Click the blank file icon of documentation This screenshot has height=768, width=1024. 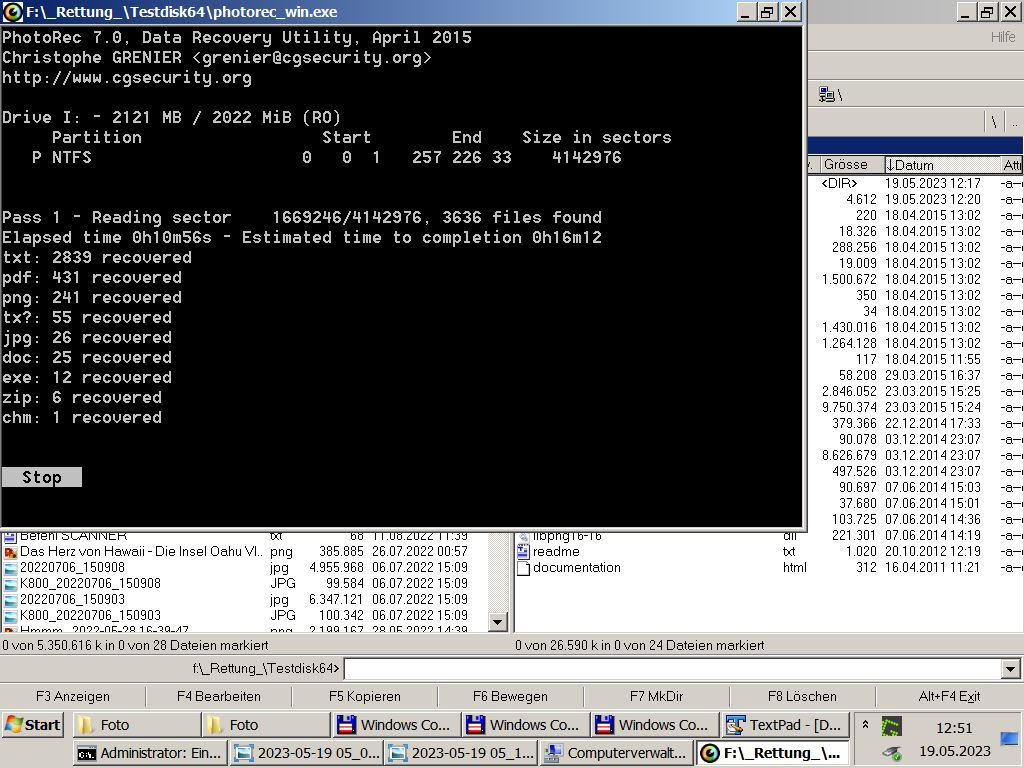coord(523,568)
